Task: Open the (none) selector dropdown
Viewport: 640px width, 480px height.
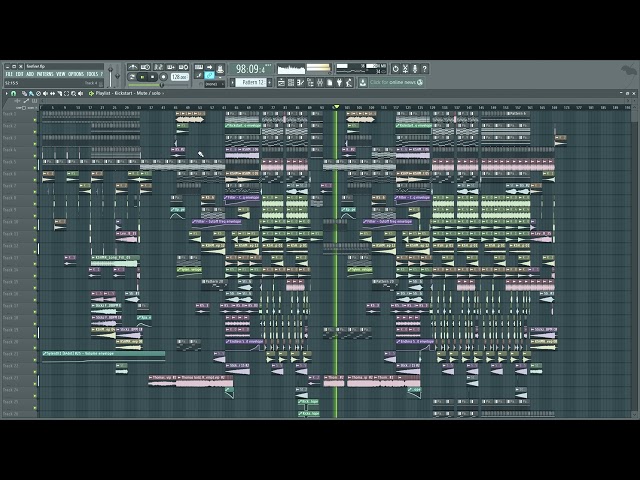Action: point(215,84)
